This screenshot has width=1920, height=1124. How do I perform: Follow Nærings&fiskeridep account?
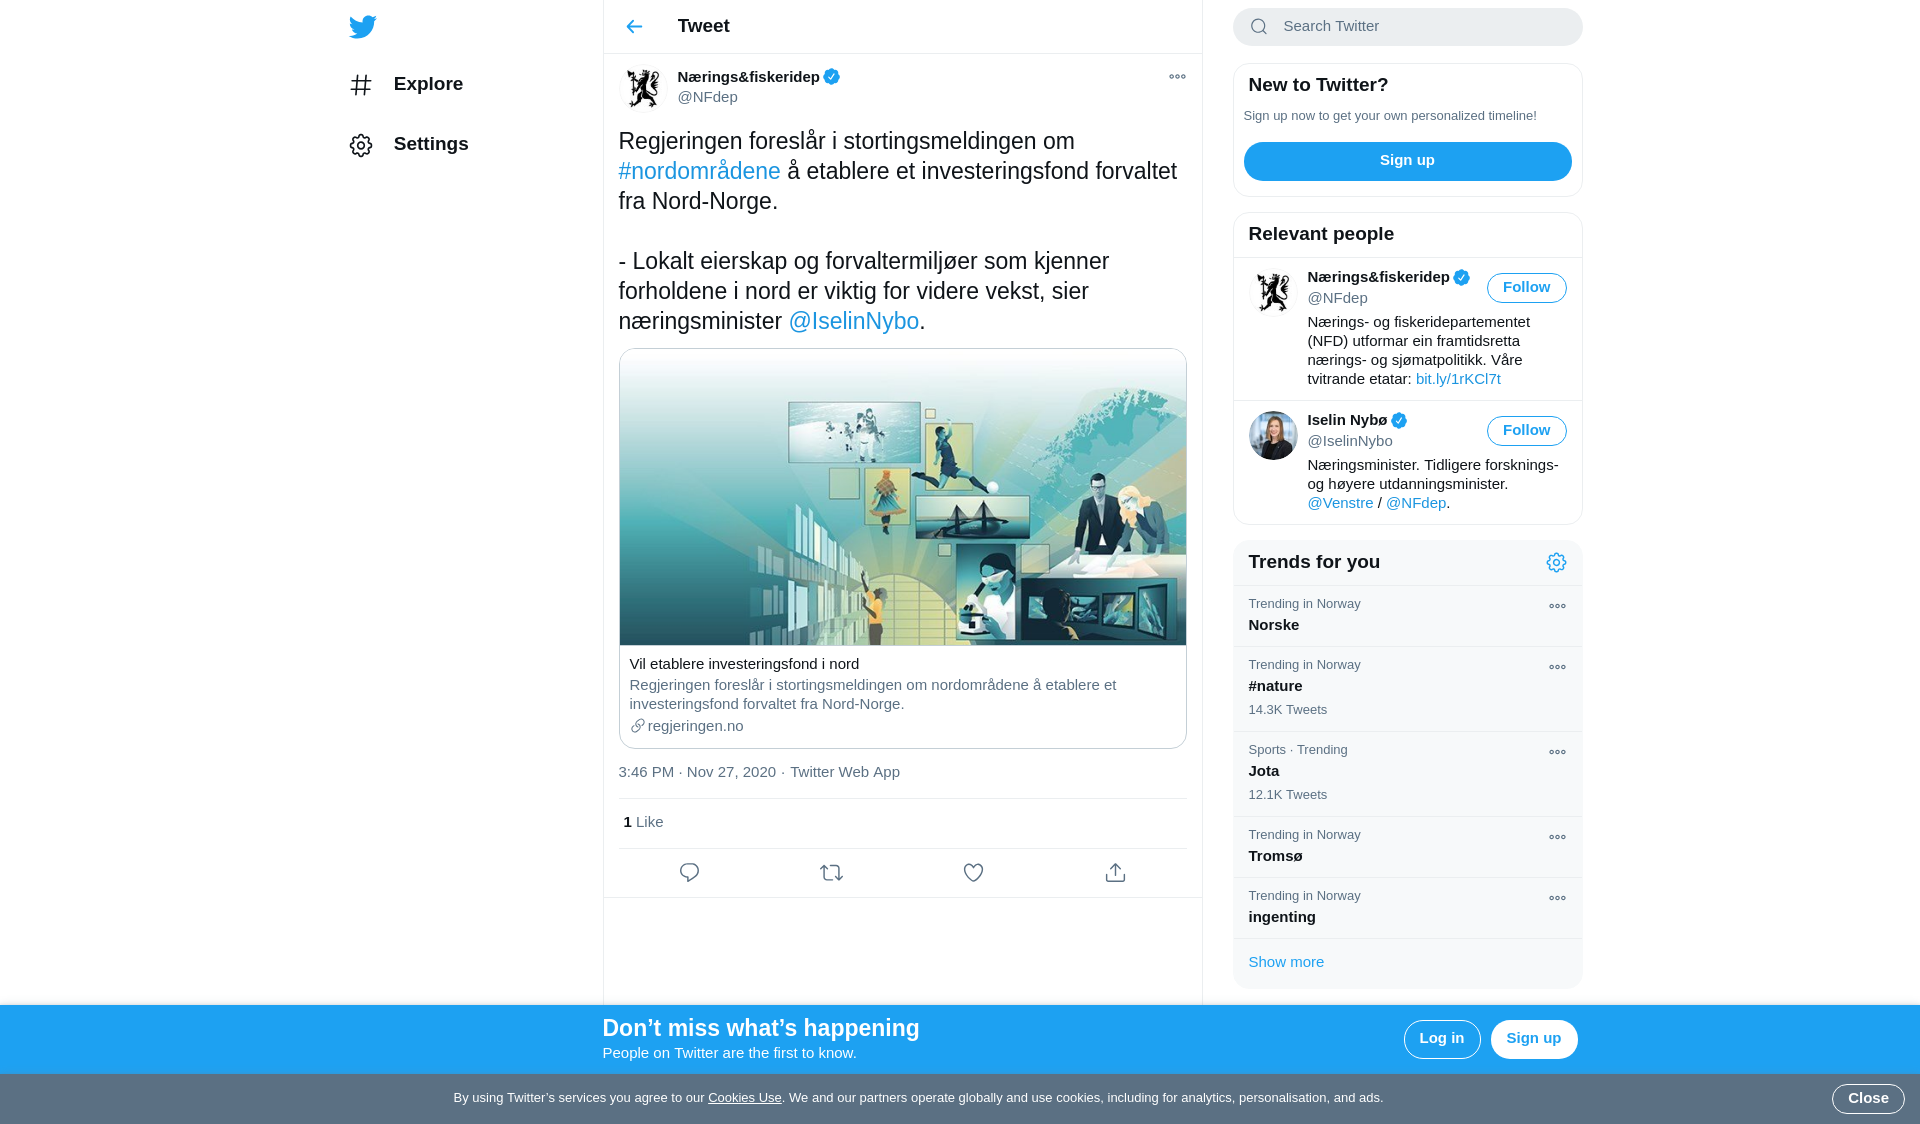click(1526, 288)
